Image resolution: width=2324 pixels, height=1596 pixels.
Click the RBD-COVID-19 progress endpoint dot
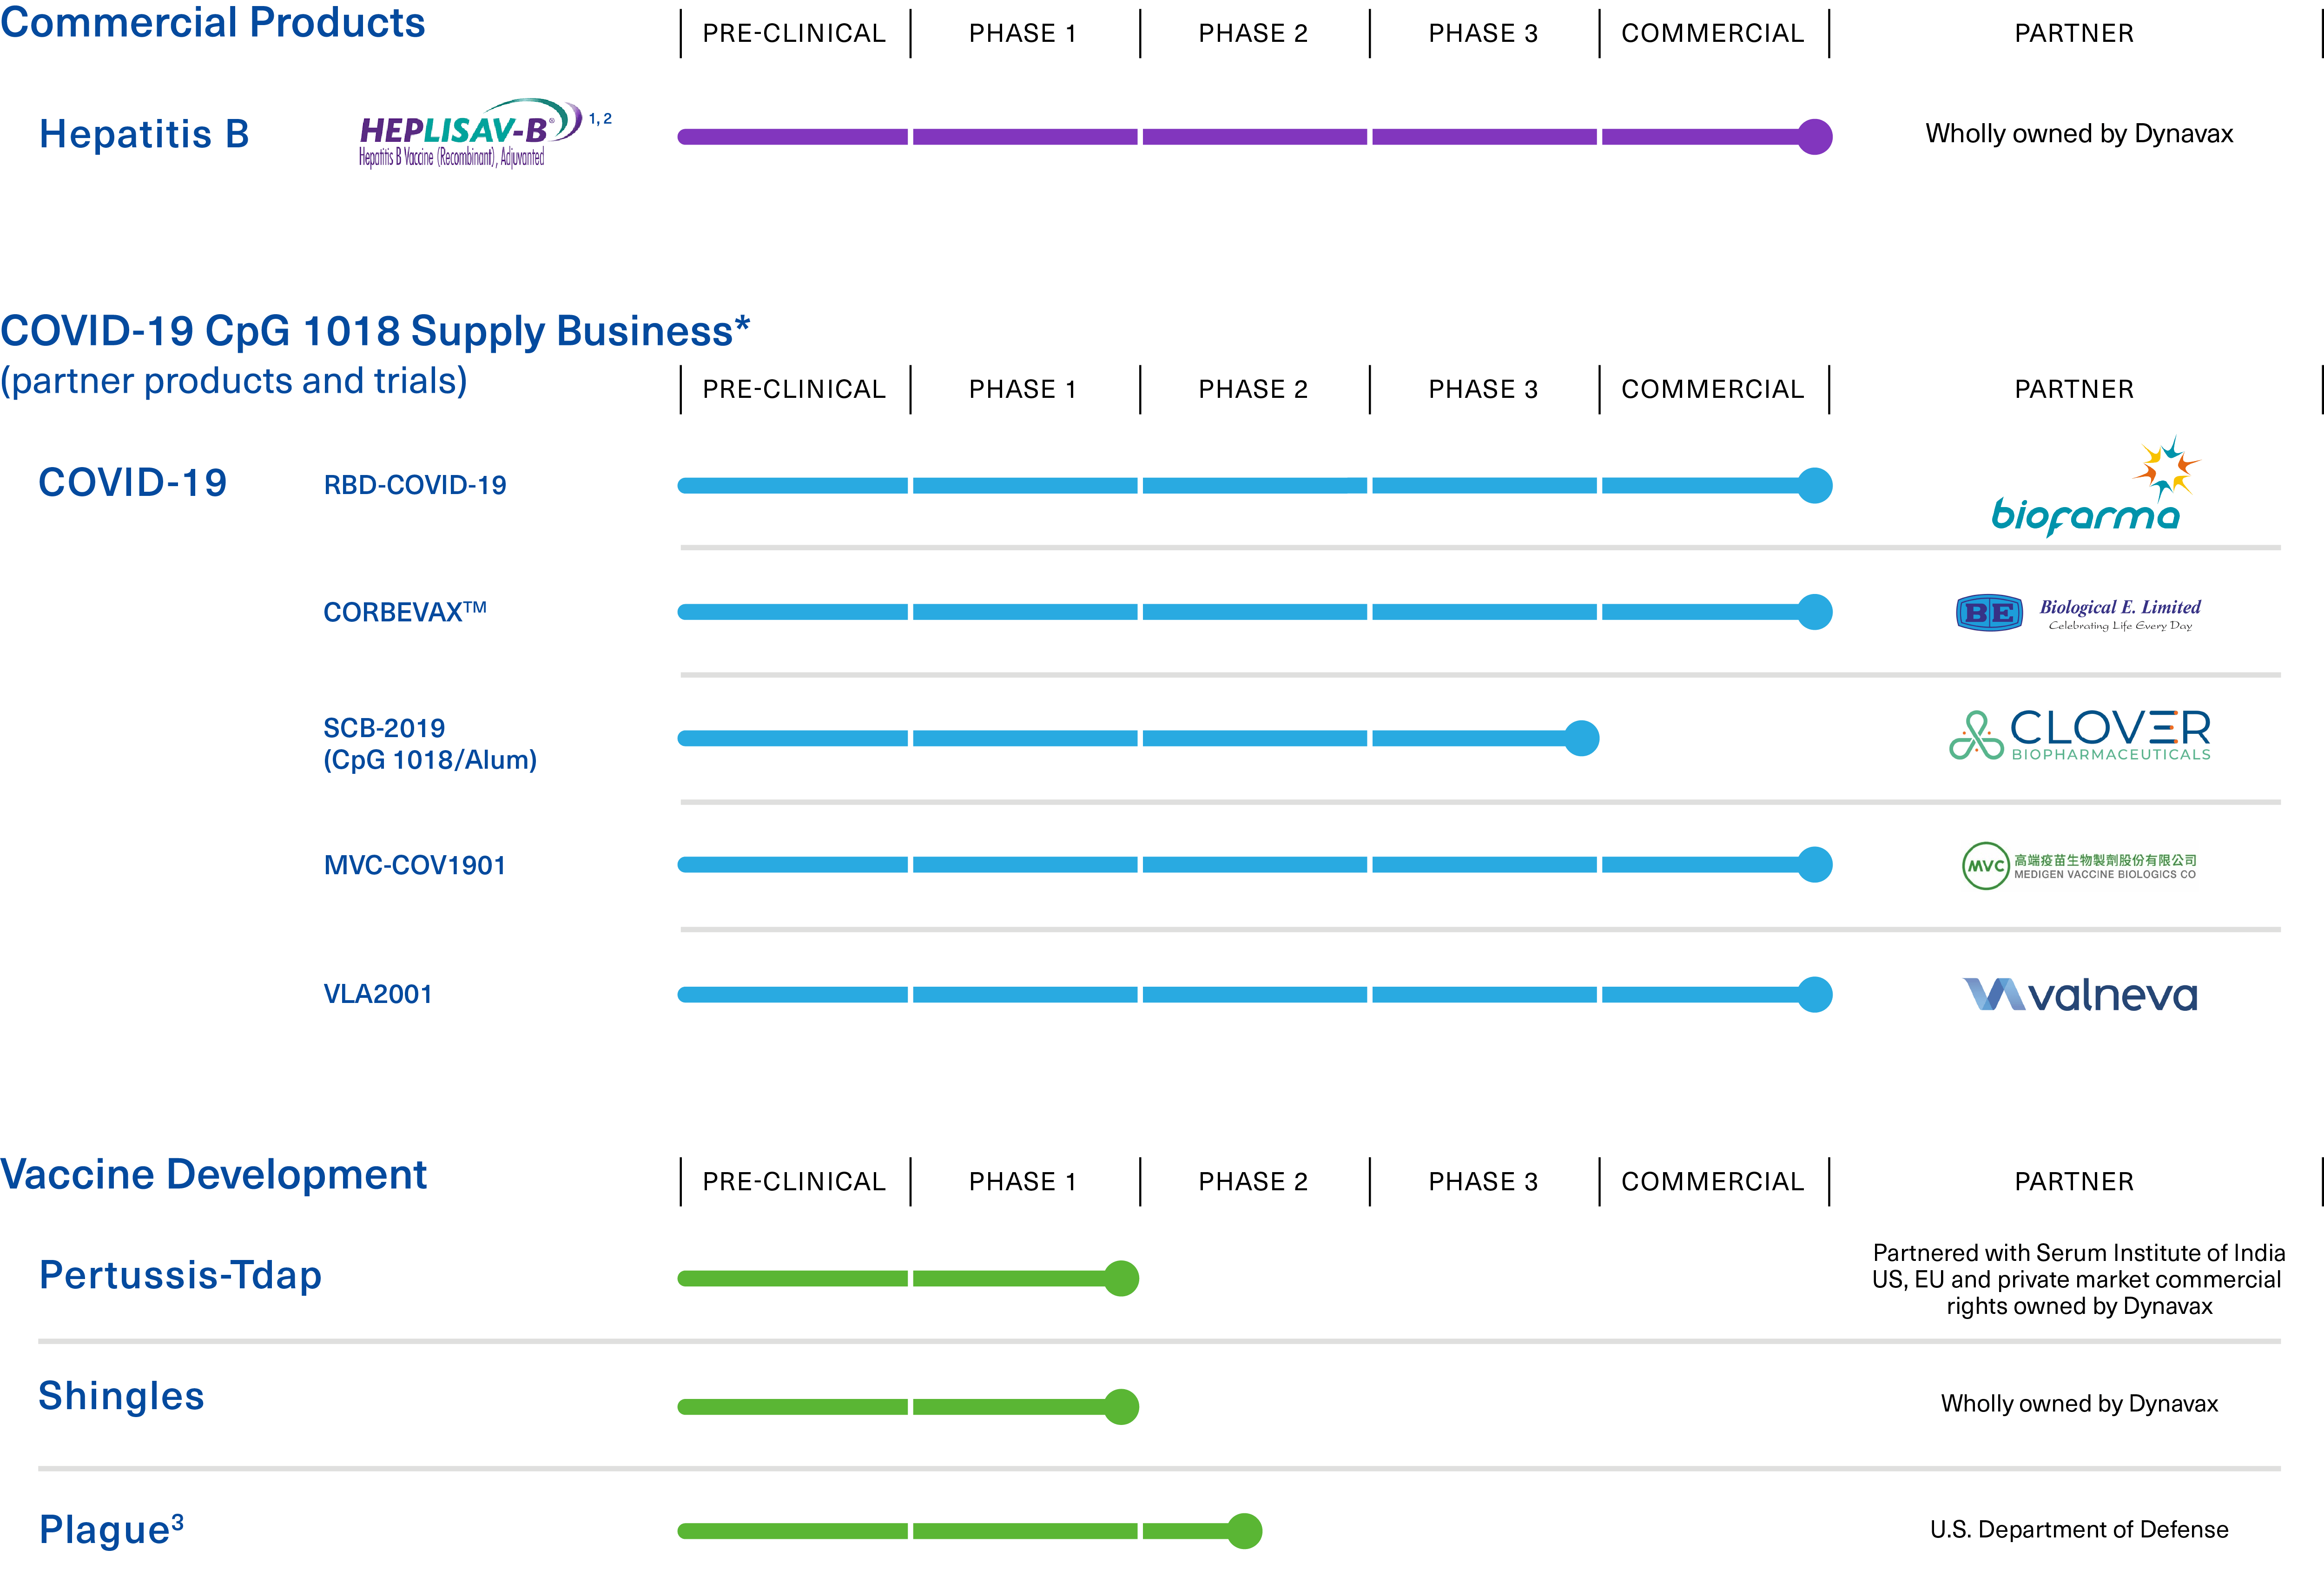[1814, 486]
